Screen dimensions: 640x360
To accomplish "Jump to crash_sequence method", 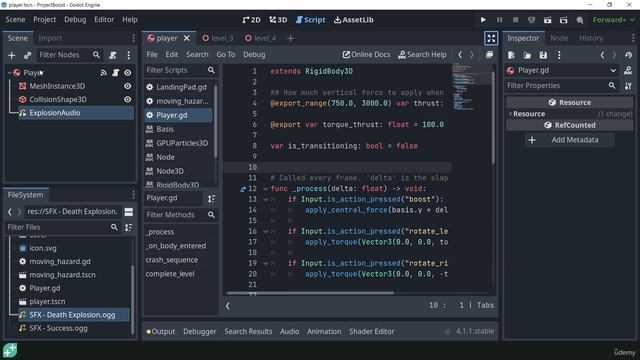I will tap(171, 260).
